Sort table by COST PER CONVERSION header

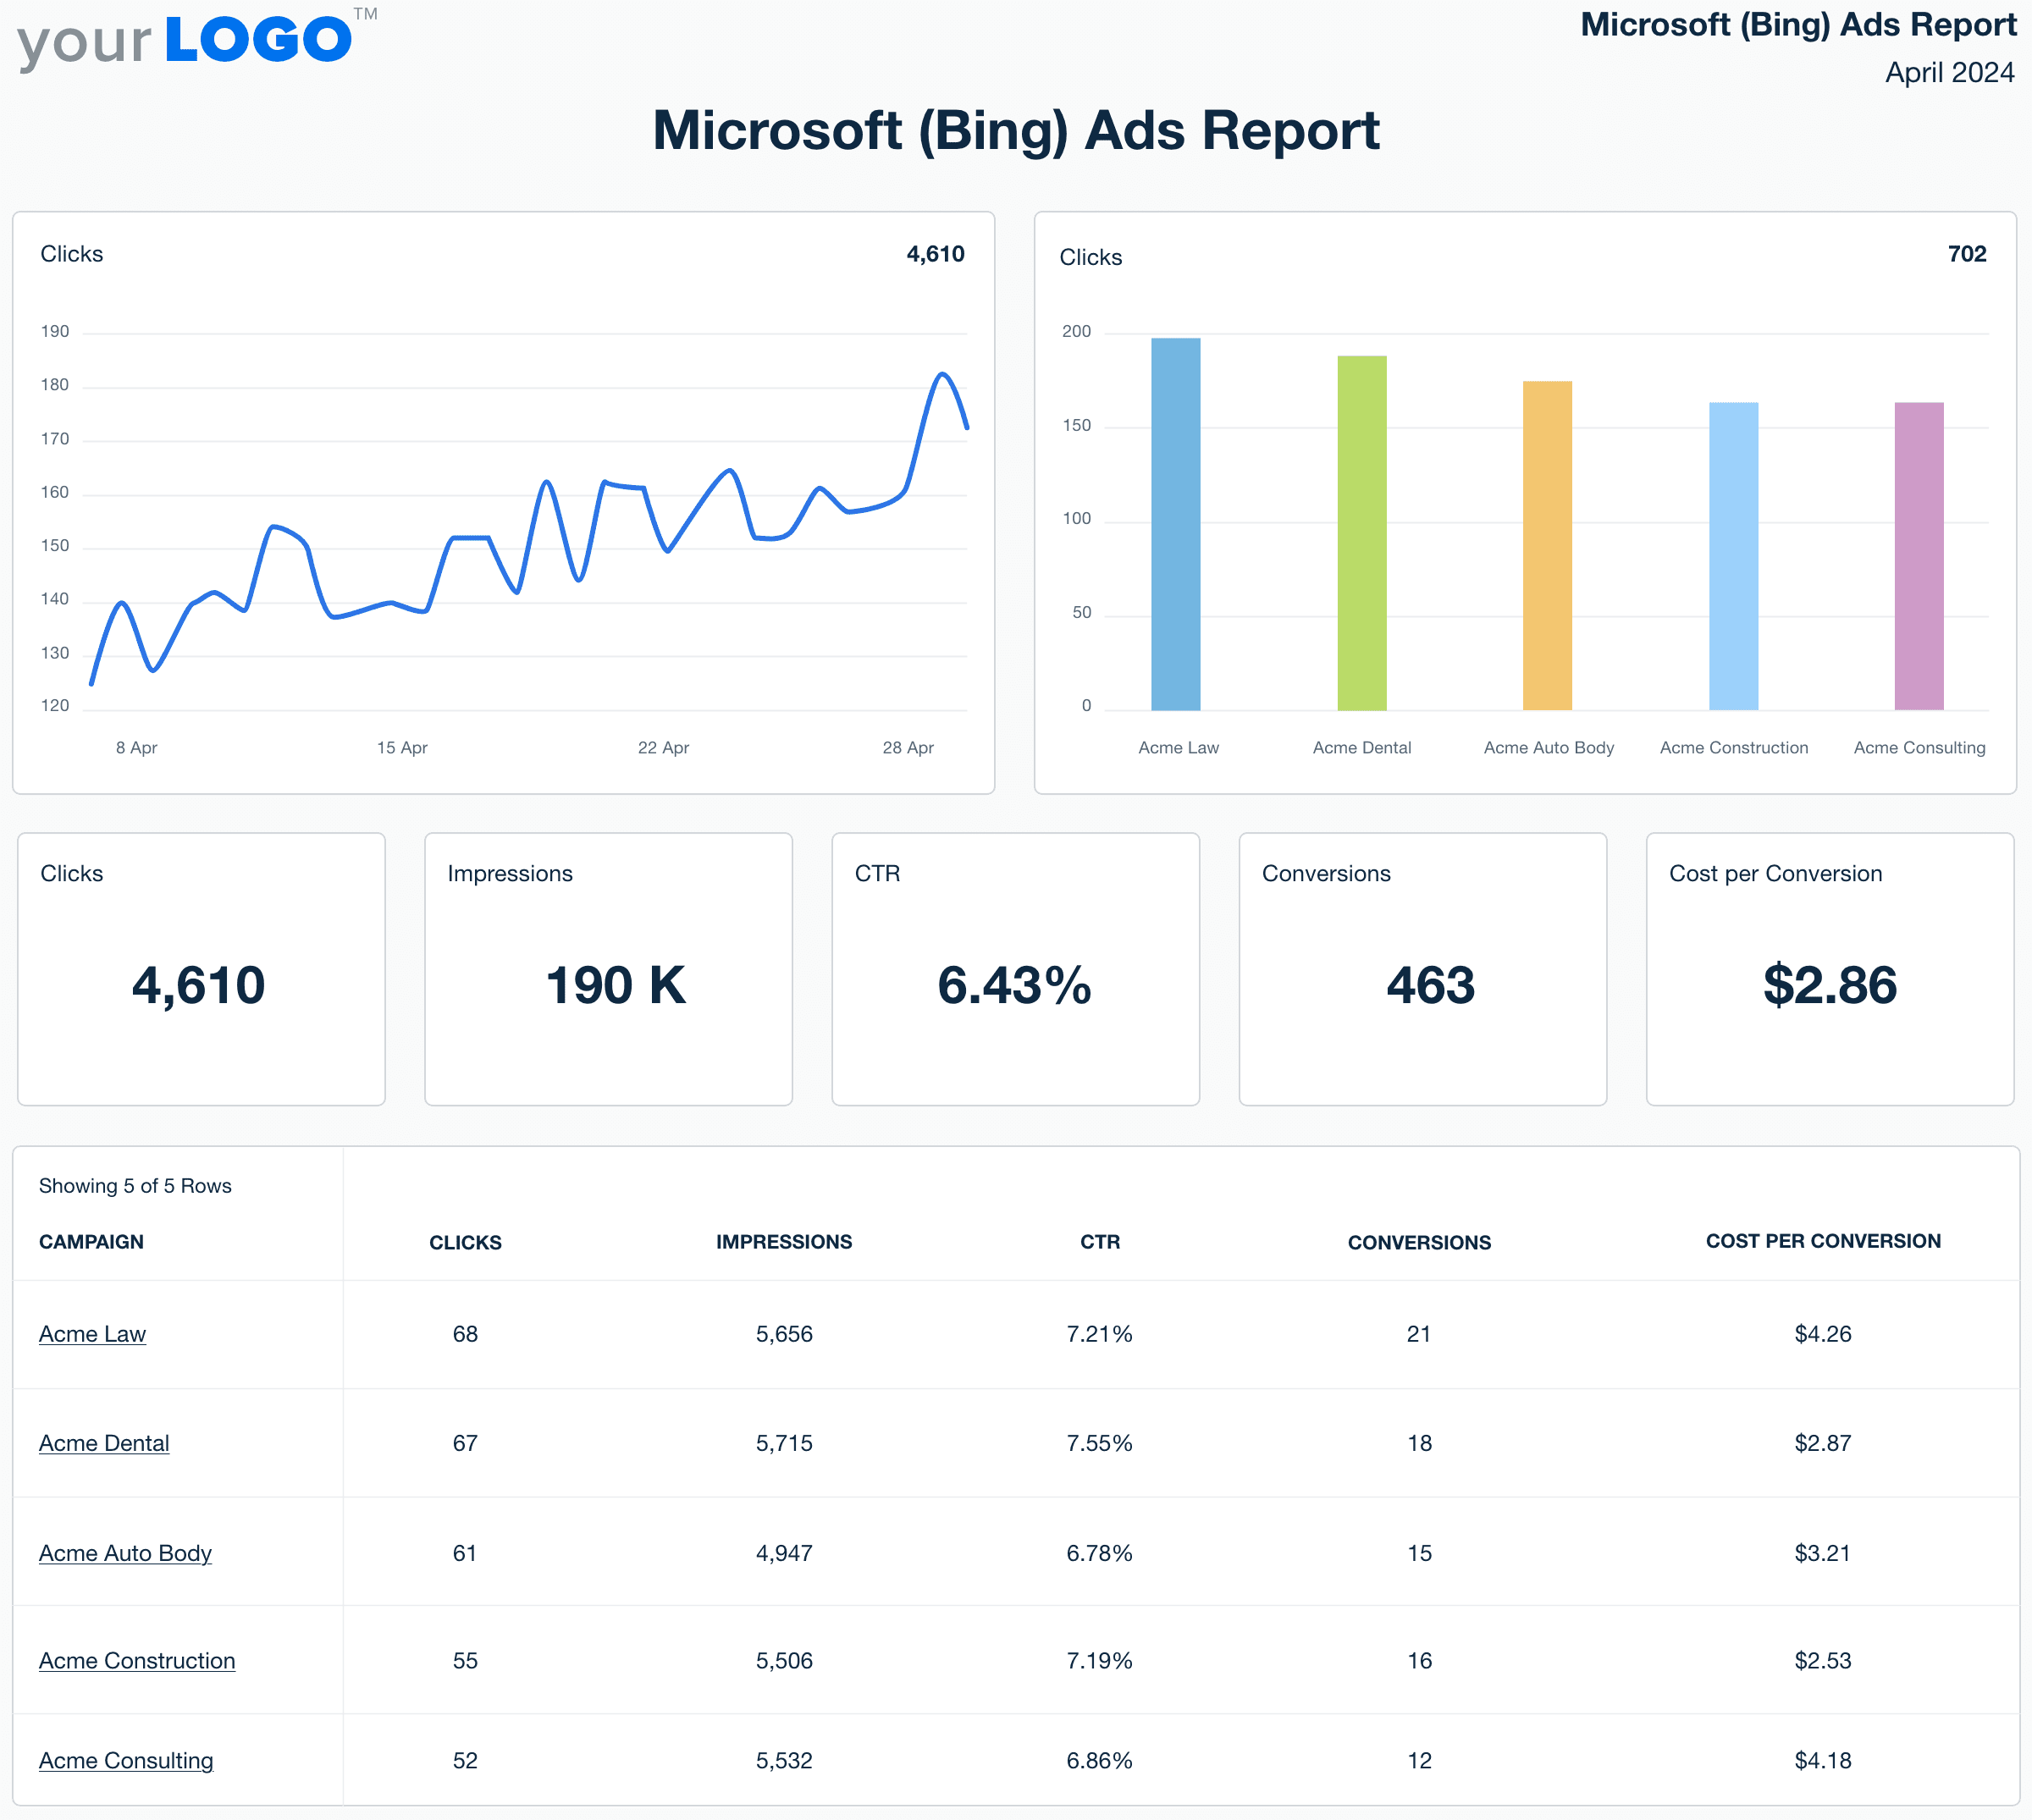pos(1822,1241)
